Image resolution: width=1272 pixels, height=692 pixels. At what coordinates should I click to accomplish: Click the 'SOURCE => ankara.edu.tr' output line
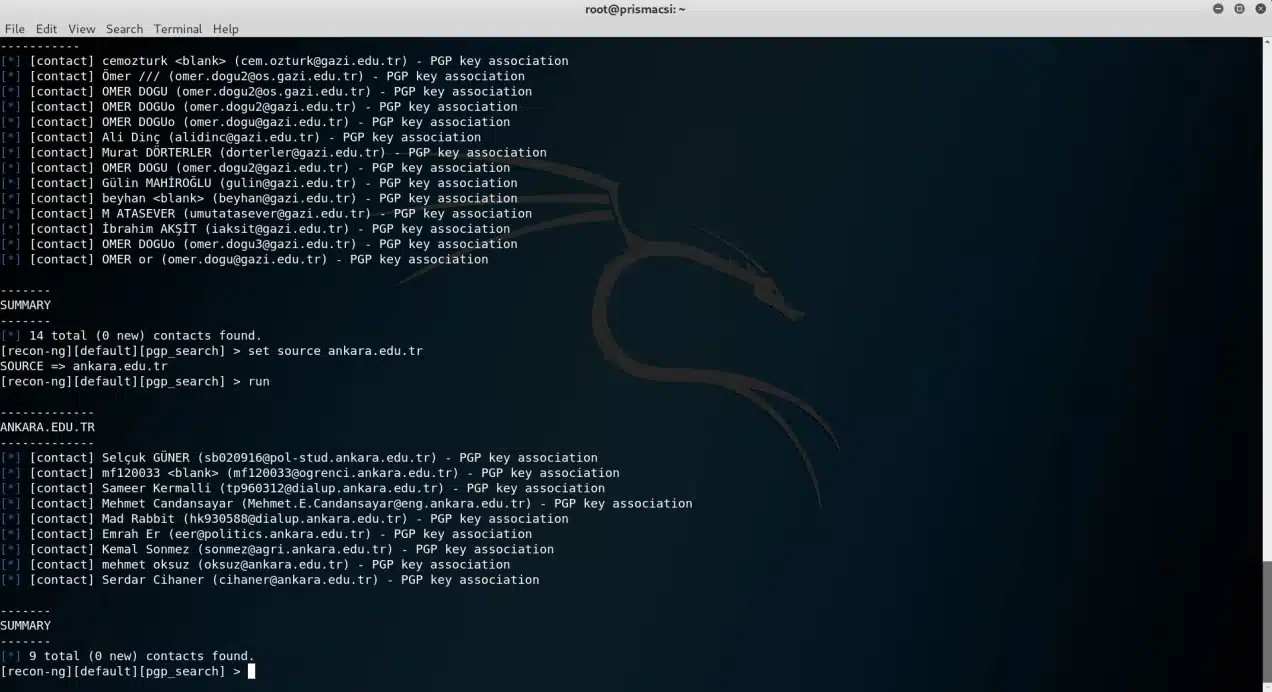pyautogui.click(x=84, y=366)
